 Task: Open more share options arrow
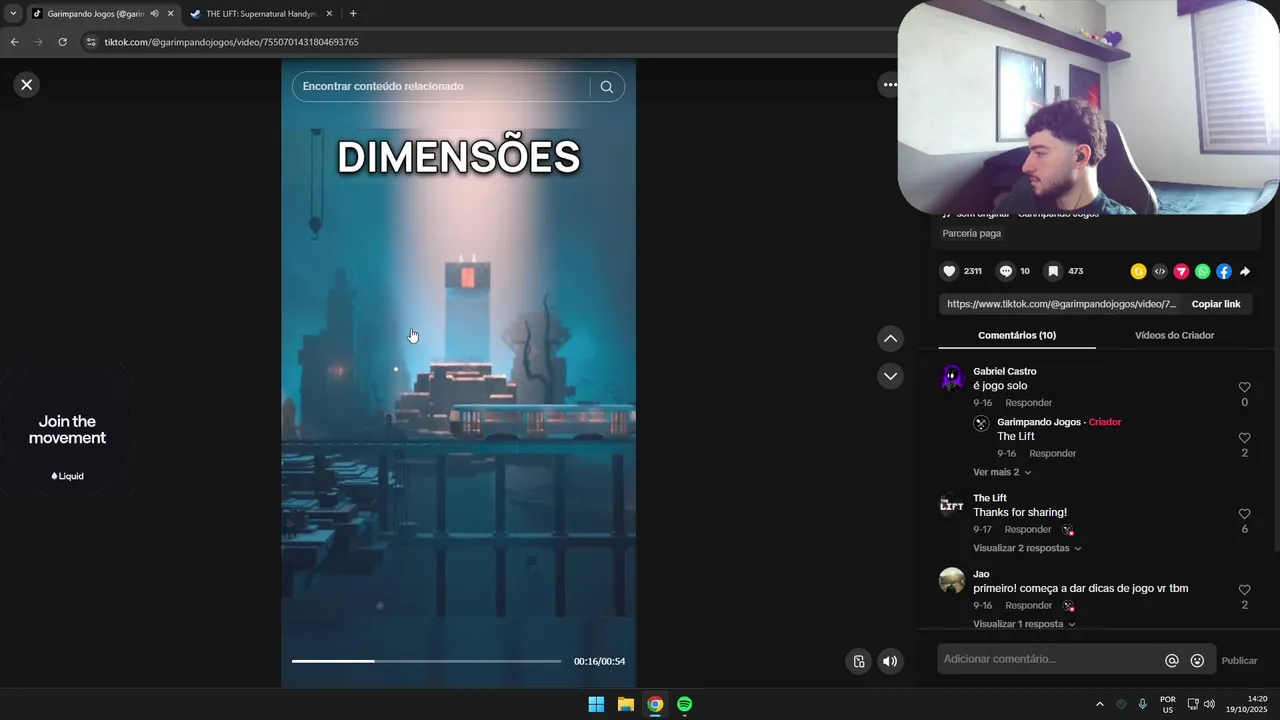1245,271
